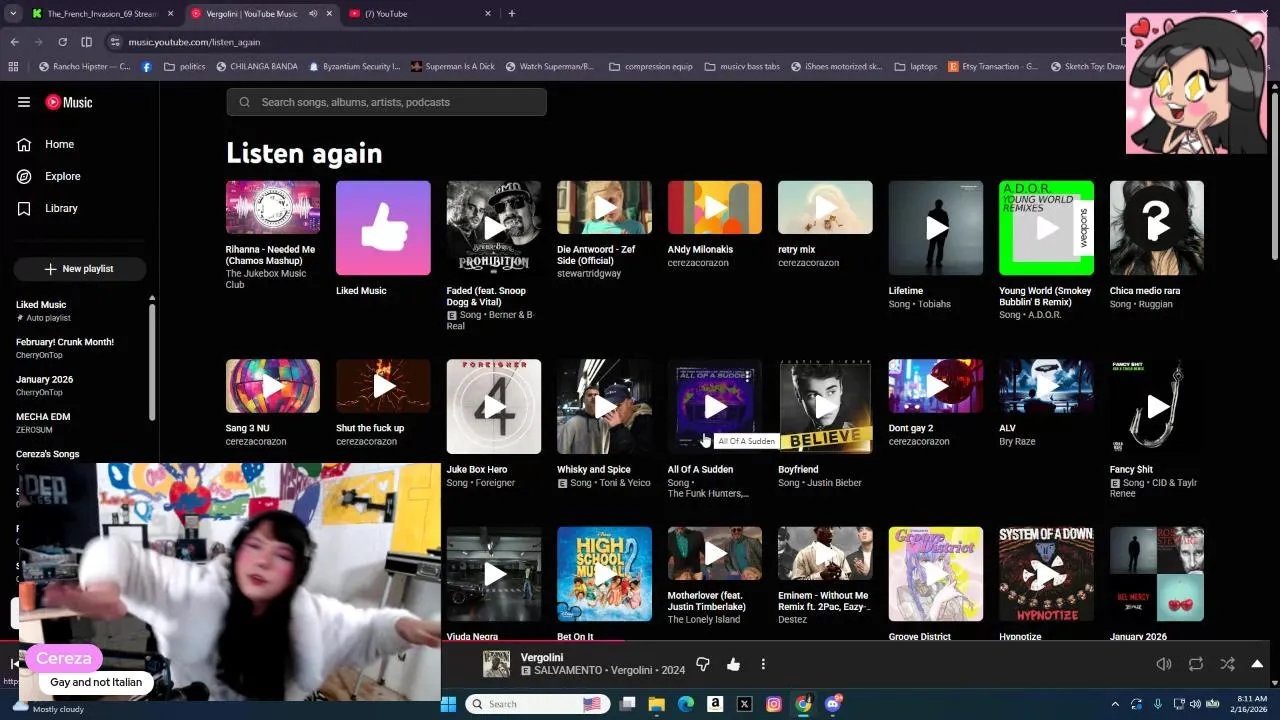The height and width of the screenshot is (720, 1280).
Task: Play Groove District album
Action: point(936,574)
